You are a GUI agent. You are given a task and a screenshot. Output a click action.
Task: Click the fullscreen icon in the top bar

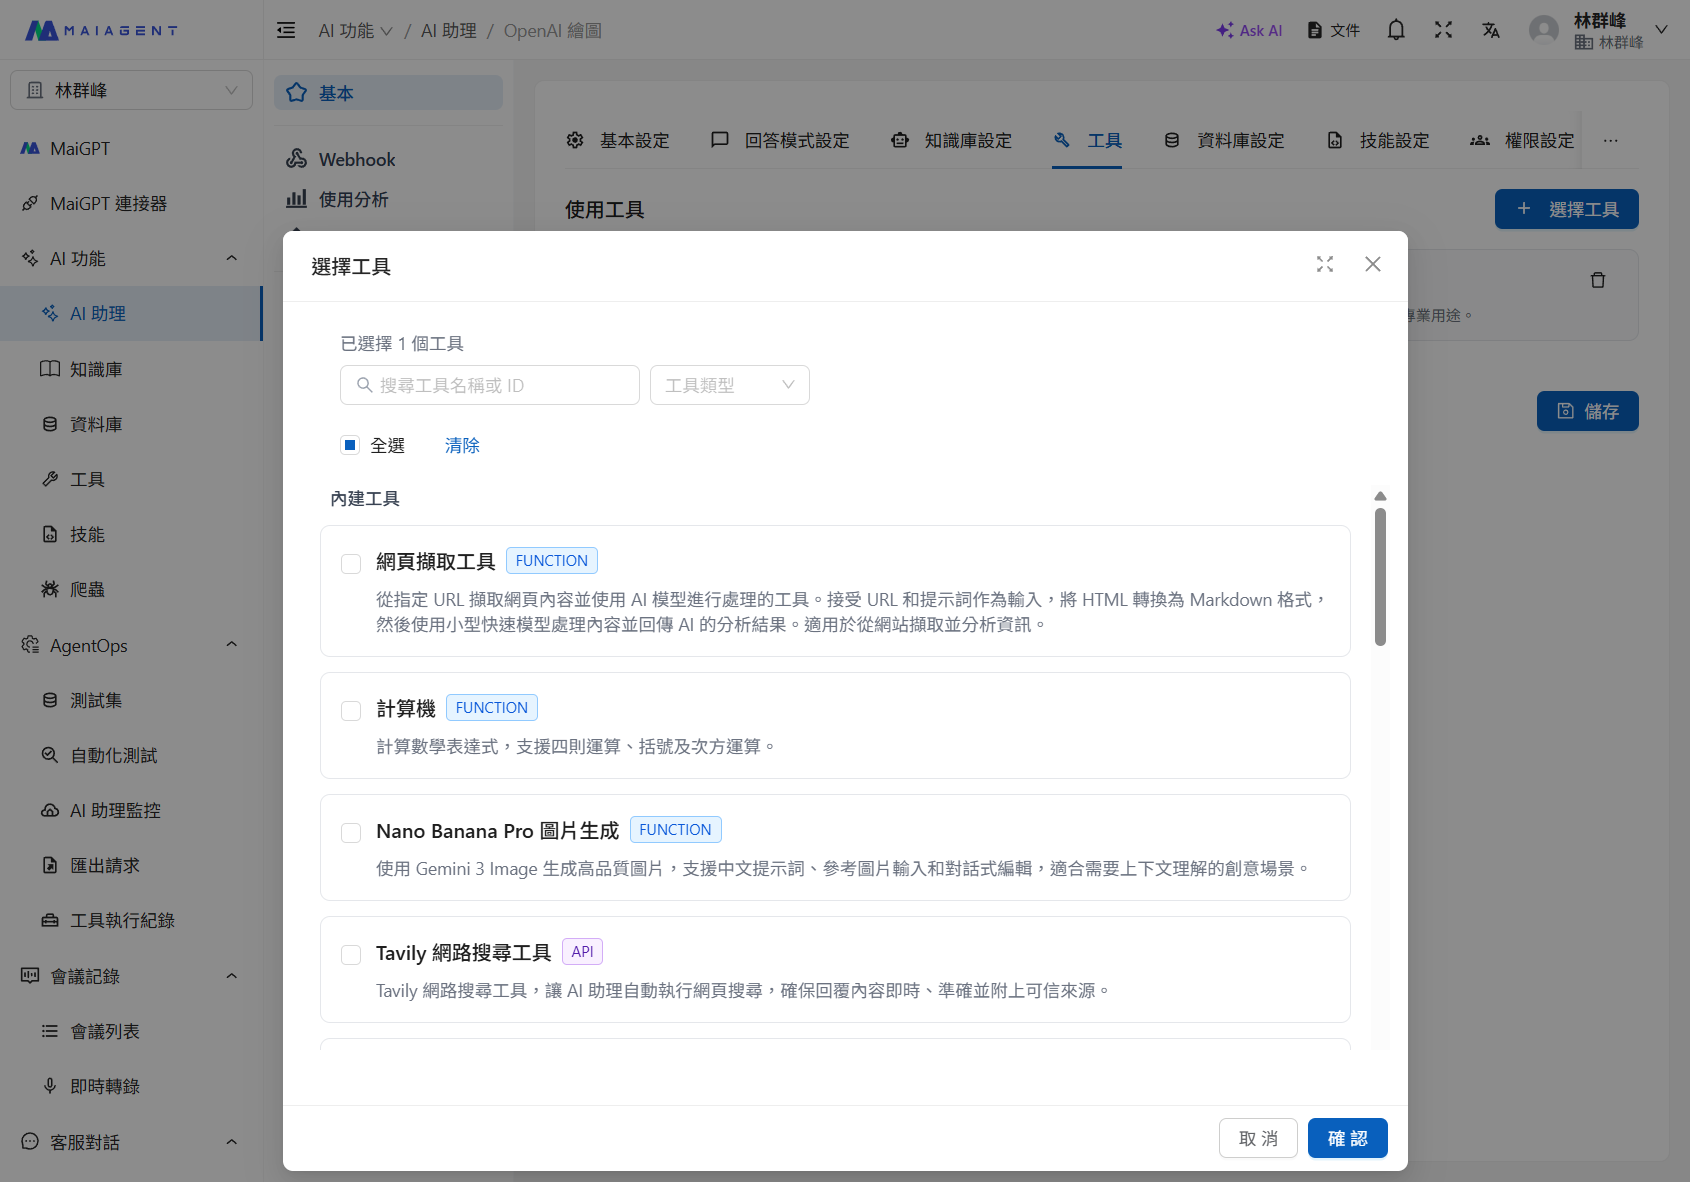1443,30
